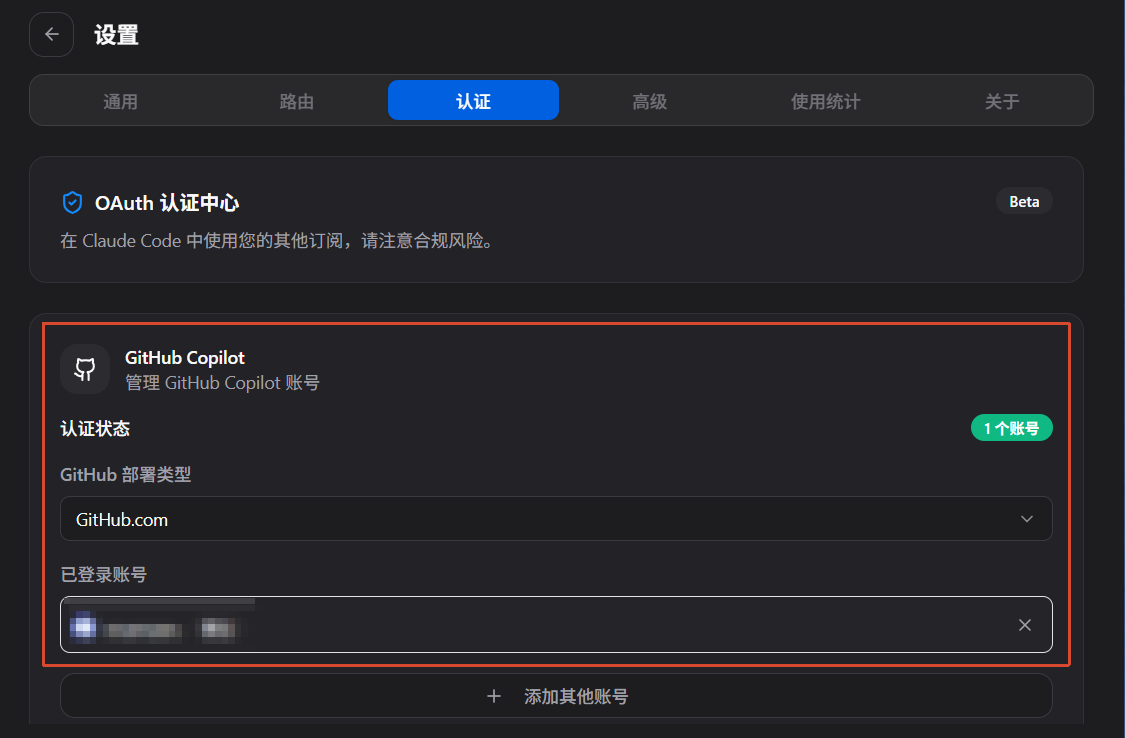The height and width of the screenshot is (738, 1125).
Task: Open the 高级 tab
Action: (x=649, y=101)
